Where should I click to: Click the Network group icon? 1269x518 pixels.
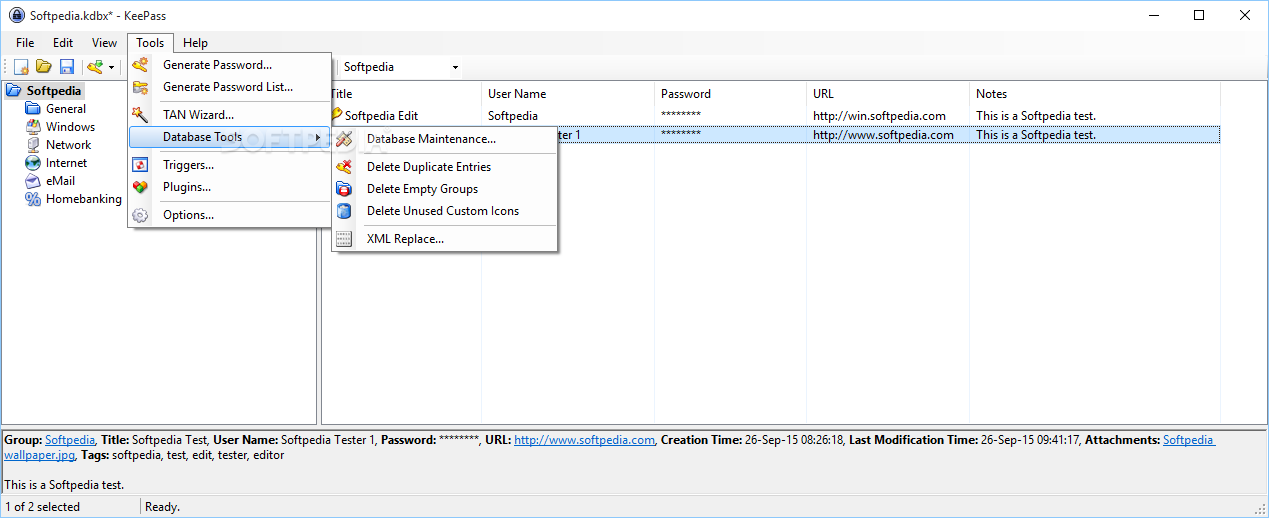click(33, 145)
